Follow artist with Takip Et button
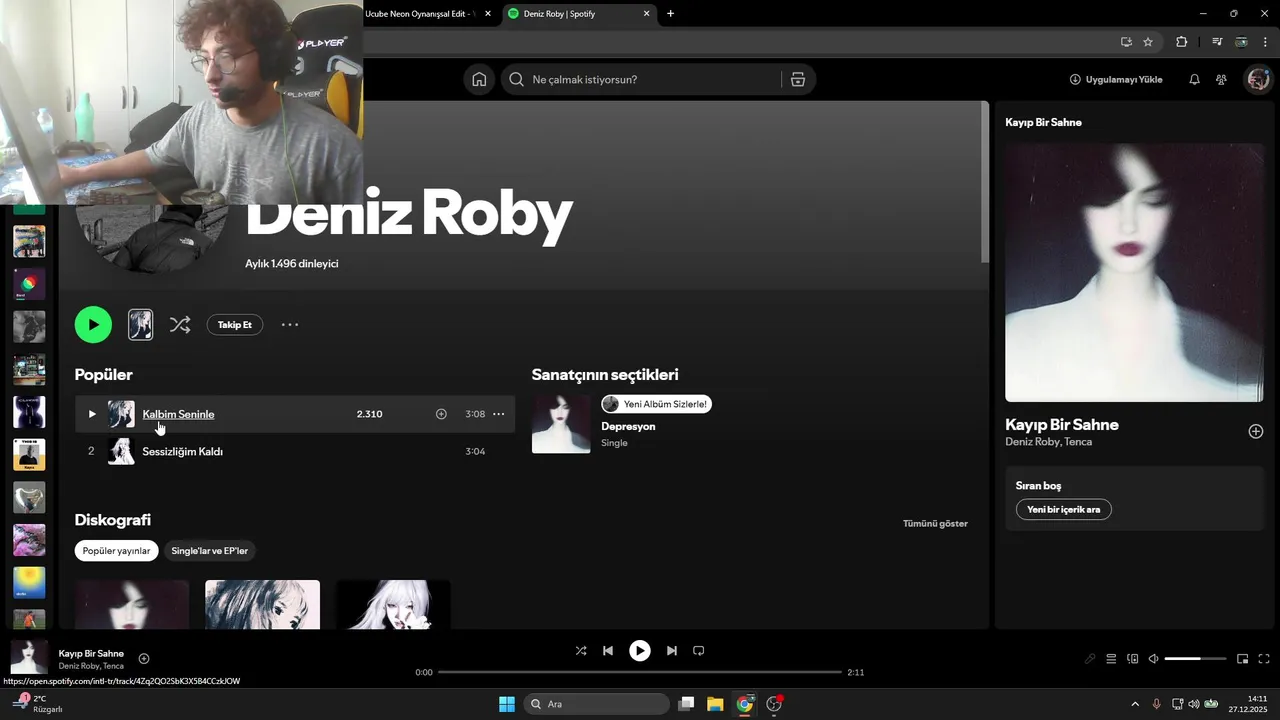The height and width of the screenshot is (720, 1280). 235,325
